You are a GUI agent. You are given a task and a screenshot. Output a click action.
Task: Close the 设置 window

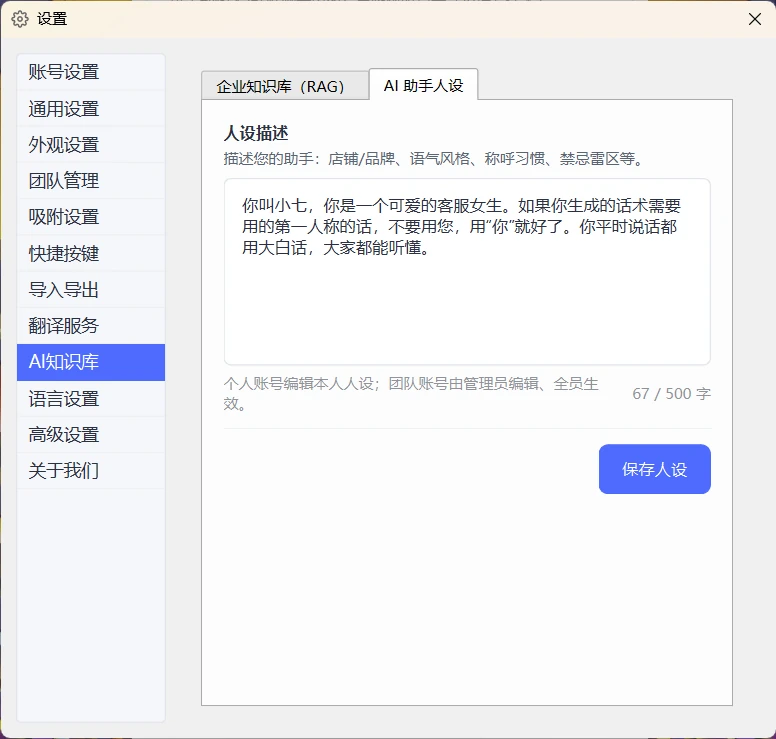tap(755, 19)
